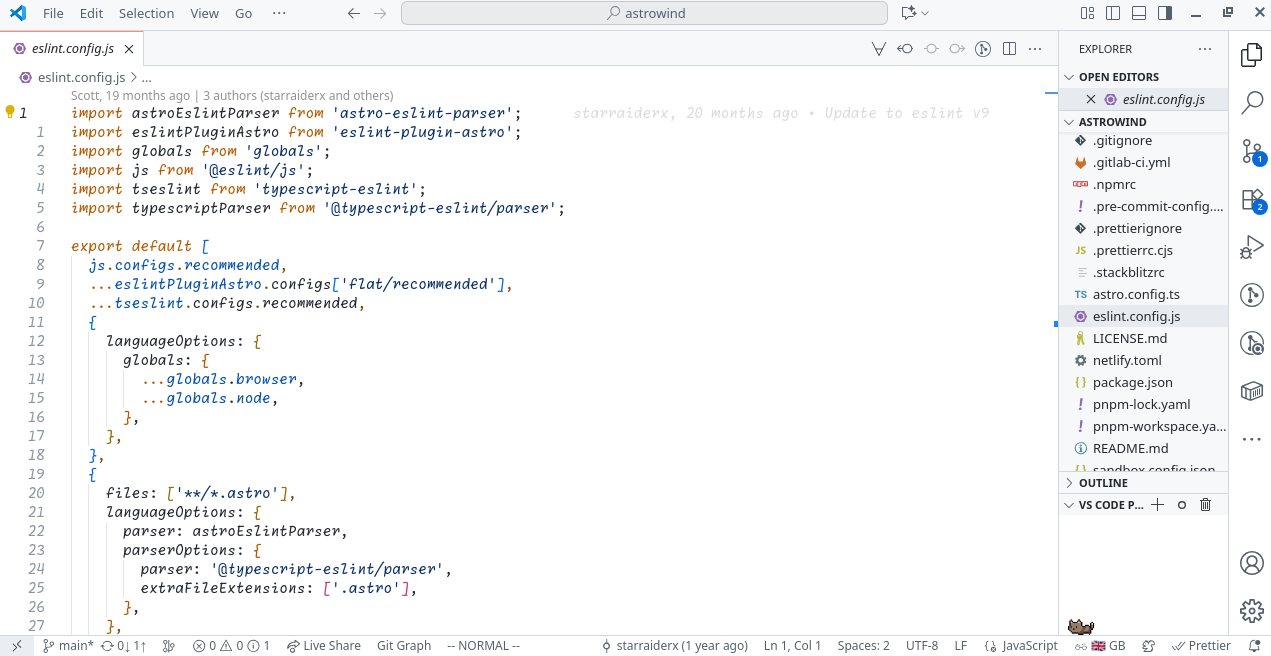Throw a ball with the circle icon
The image size is (1271, 656).
point(1181,505)
